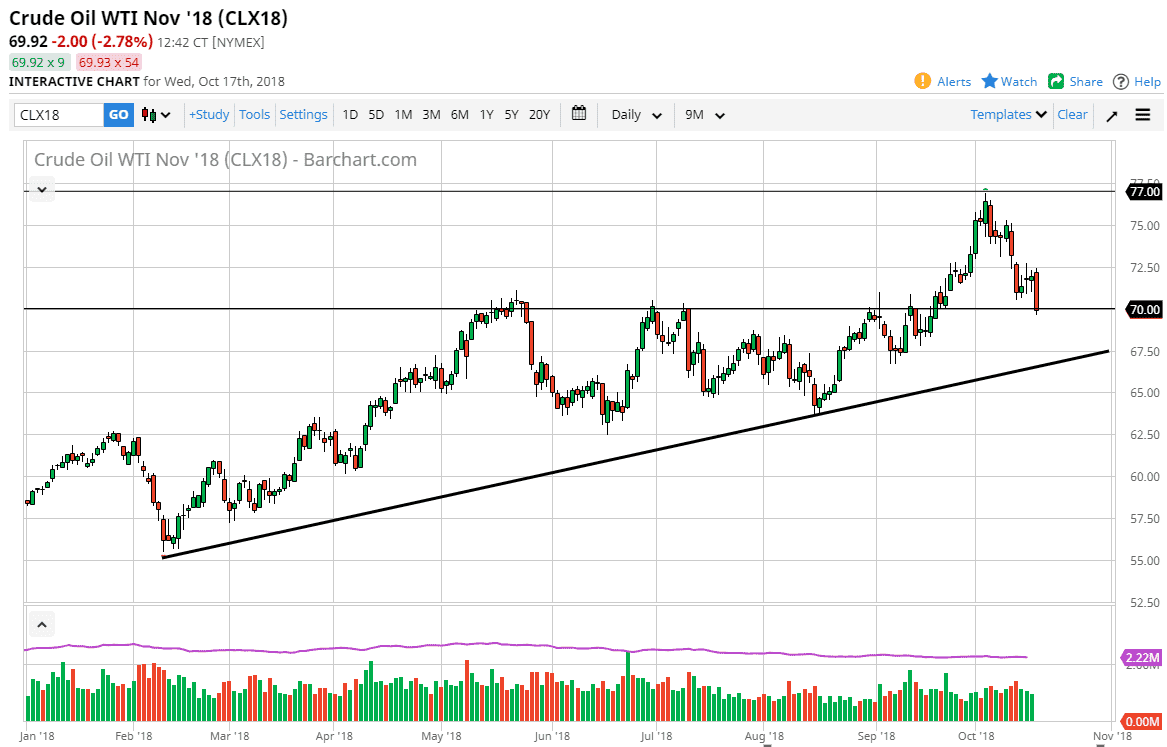Click the green Share icon
Viewport: 1167px width, 747px height.
[x=1055, y=81]
